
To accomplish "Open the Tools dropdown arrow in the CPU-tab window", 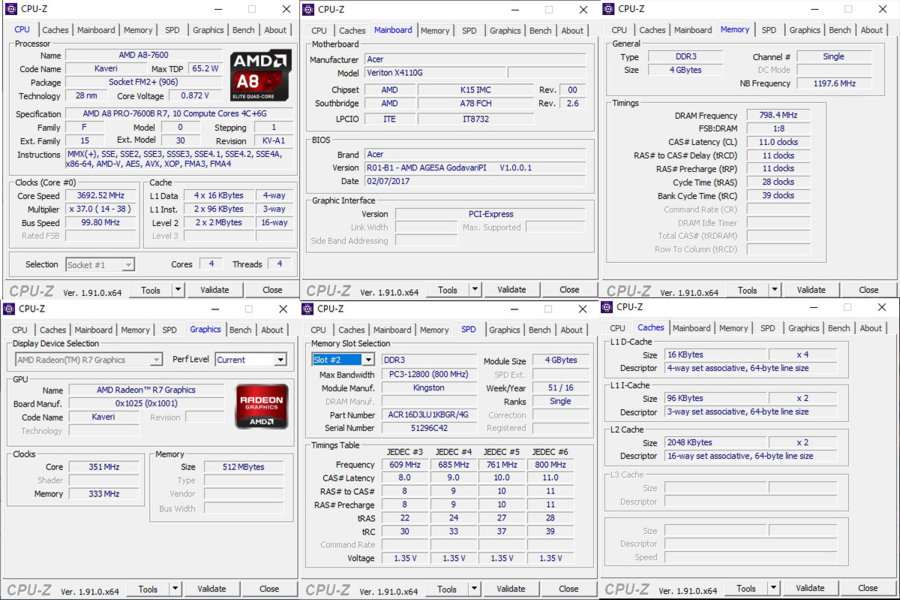I will coord(178,290).
